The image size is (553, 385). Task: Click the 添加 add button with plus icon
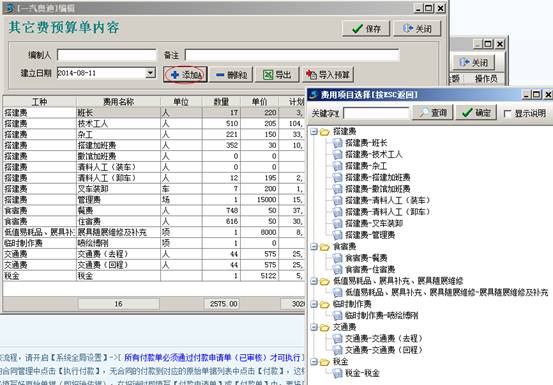pyautogui.click(x=185, y=74)
